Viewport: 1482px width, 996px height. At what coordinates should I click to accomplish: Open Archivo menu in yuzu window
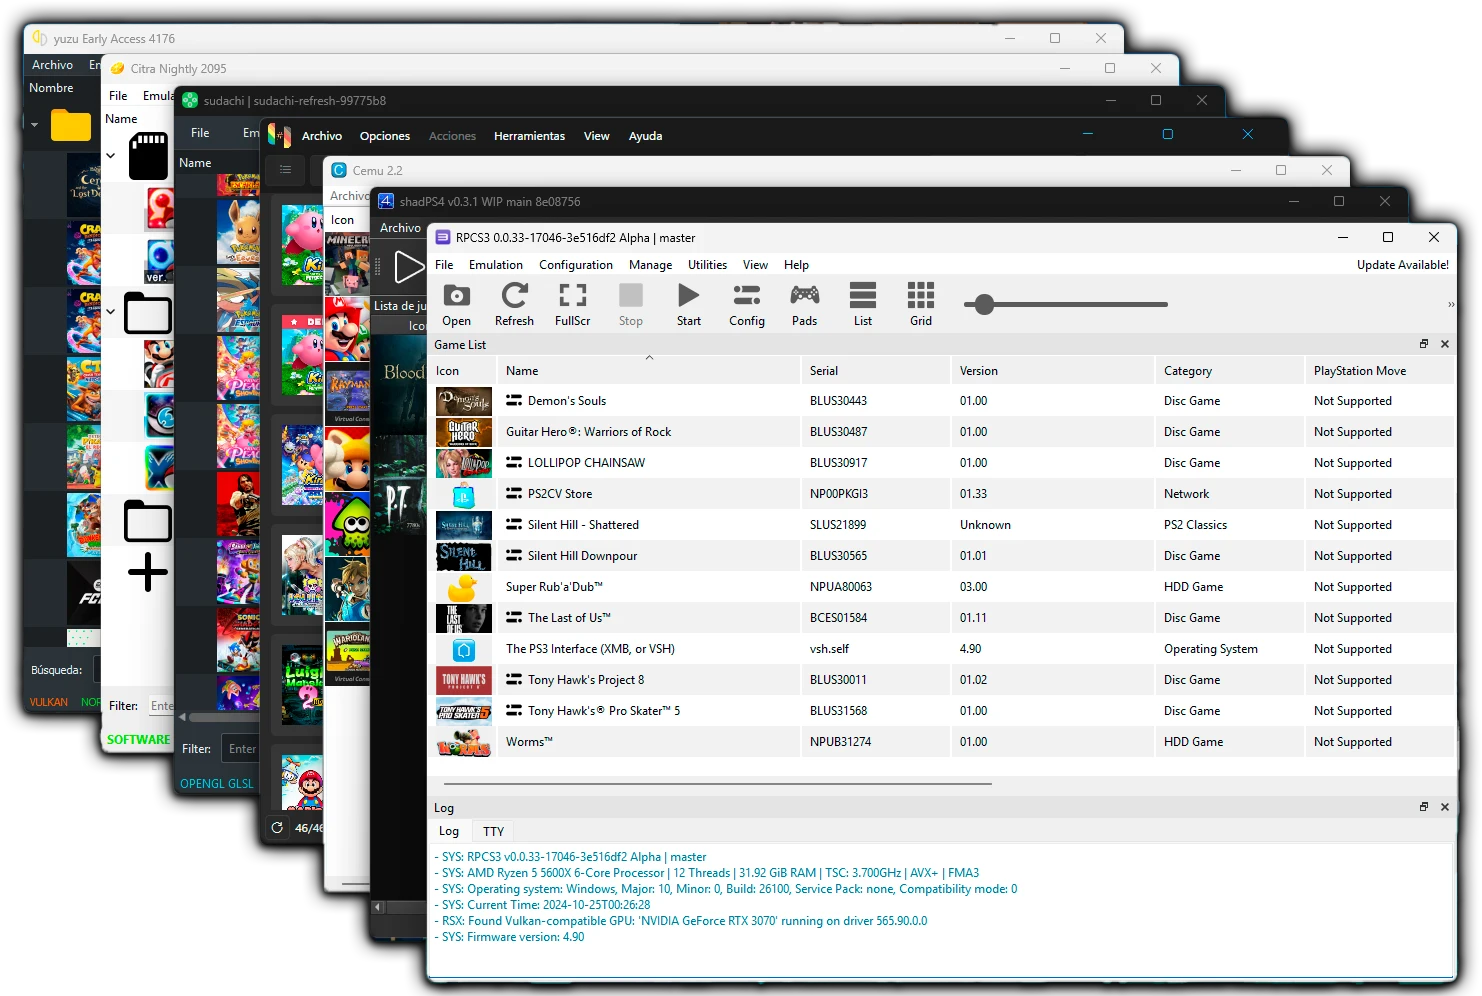click(52, 65)
